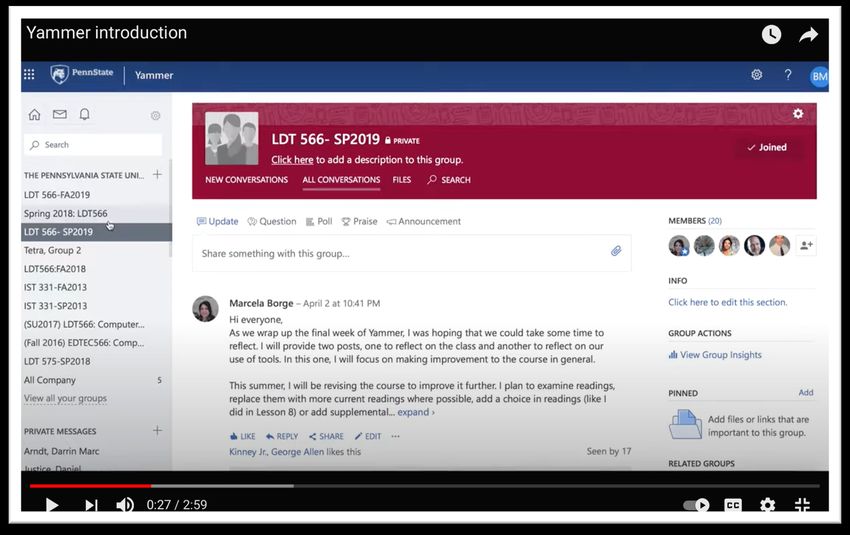Like Marcela Borge's post
850x535 pixels.
tap(242, 436)
